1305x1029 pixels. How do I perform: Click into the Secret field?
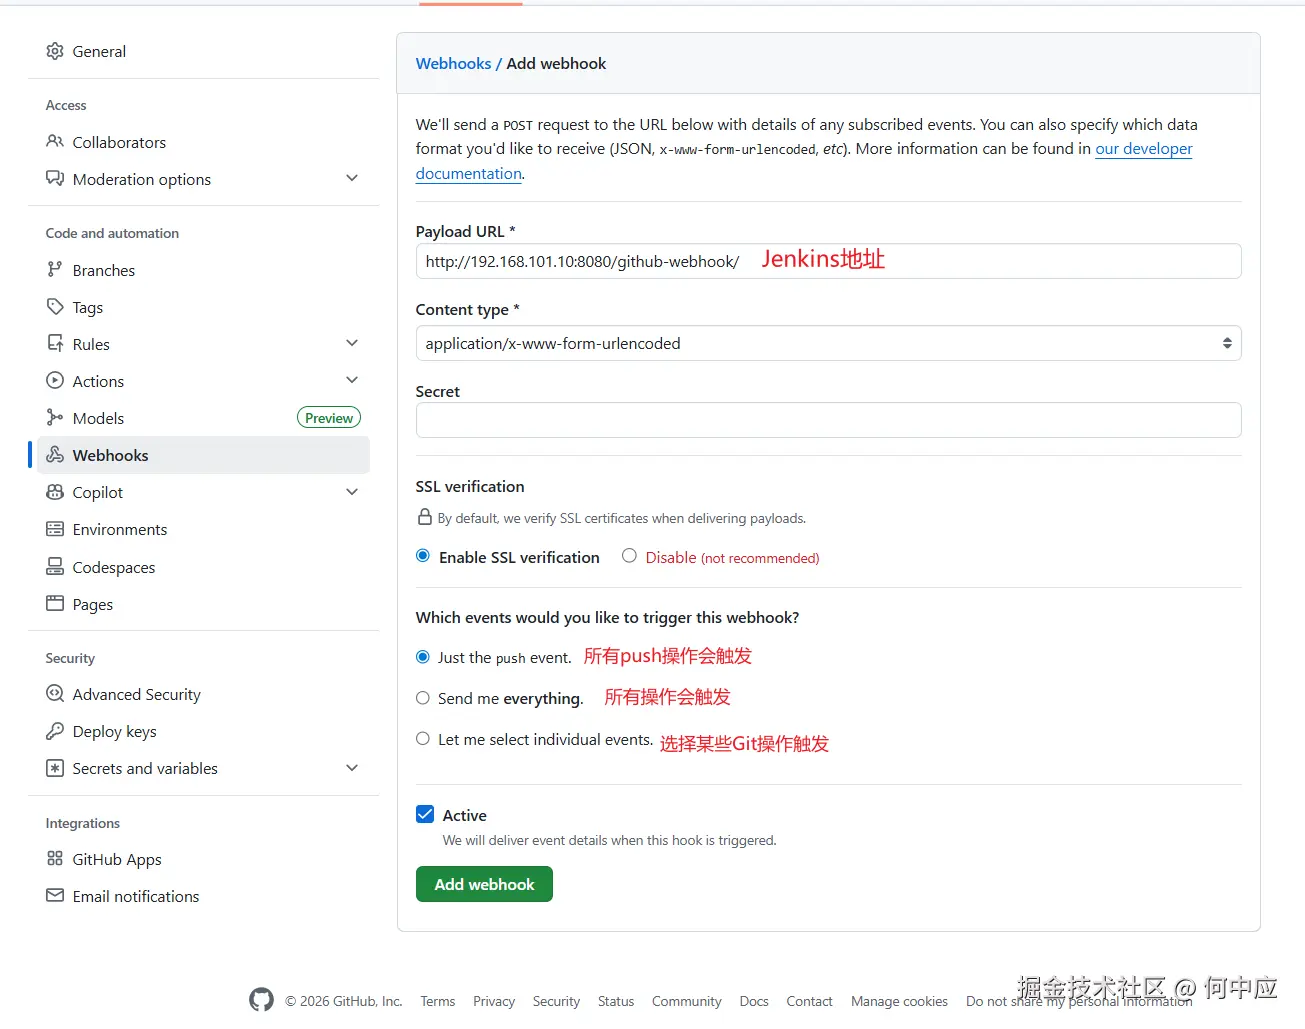point(828,420)
